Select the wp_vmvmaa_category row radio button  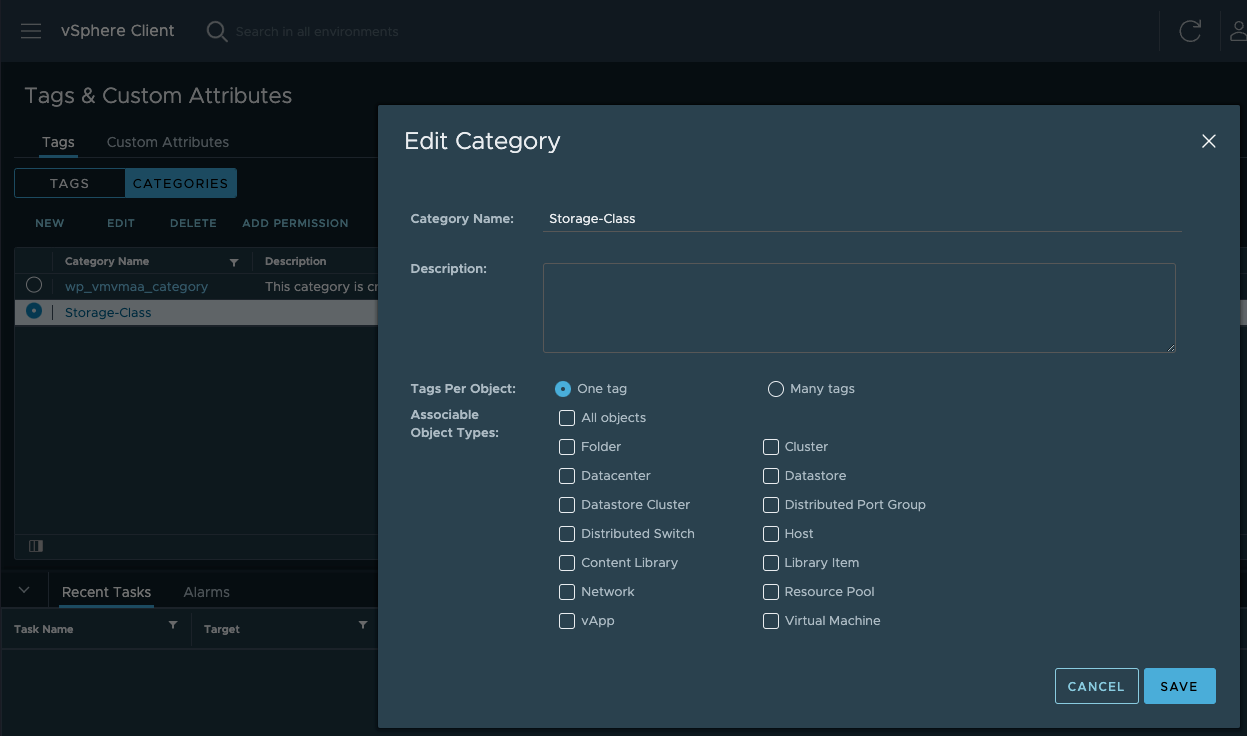coord(34,285)
